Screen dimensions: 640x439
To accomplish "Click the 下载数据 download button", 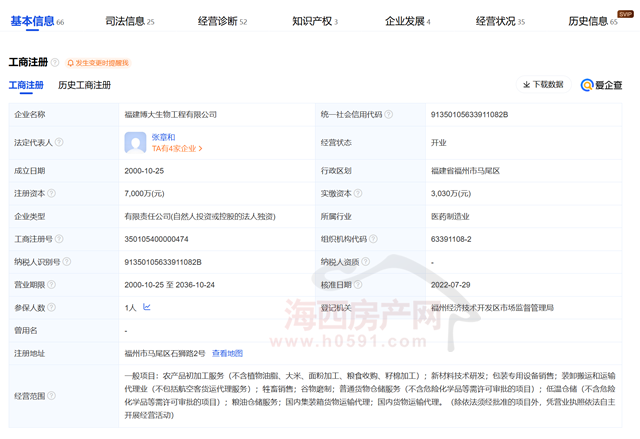I will (543, 85).
